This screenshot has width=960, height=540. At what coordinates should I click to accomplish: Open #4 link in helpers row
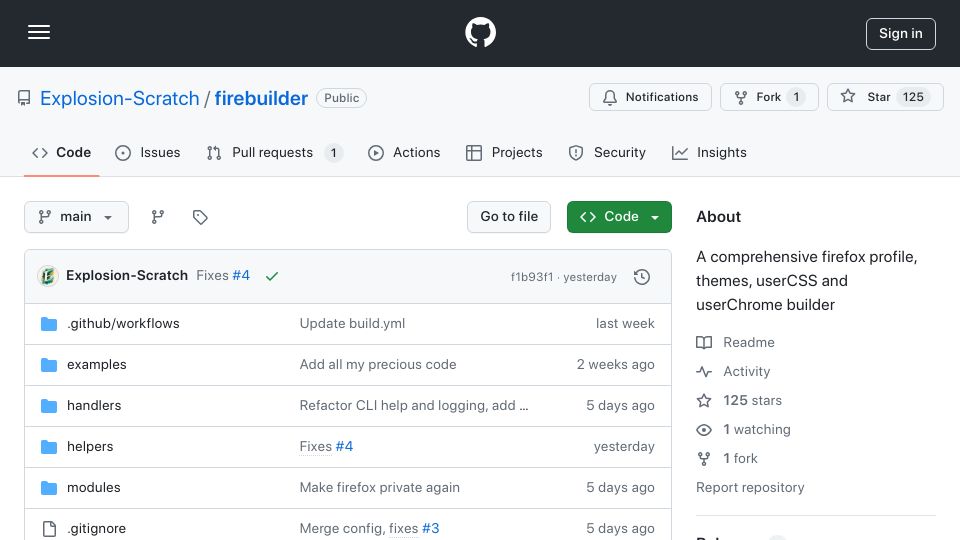[x=344, y=446]
